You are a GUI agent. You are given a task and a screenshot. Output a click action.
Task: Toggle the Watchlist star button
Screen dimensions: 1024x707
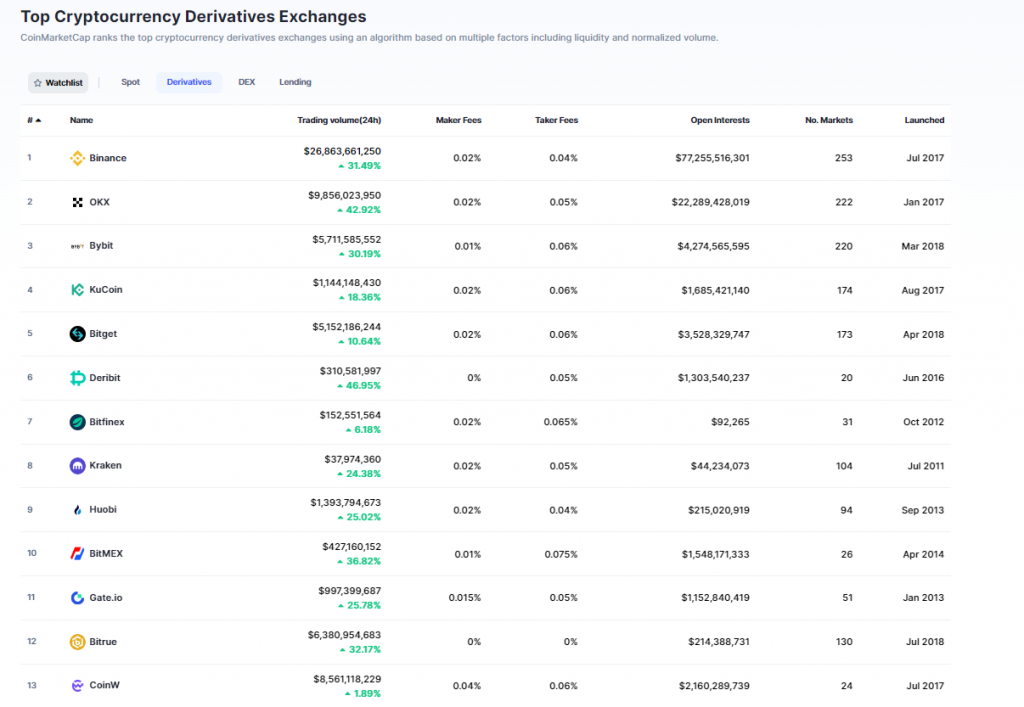58,83
